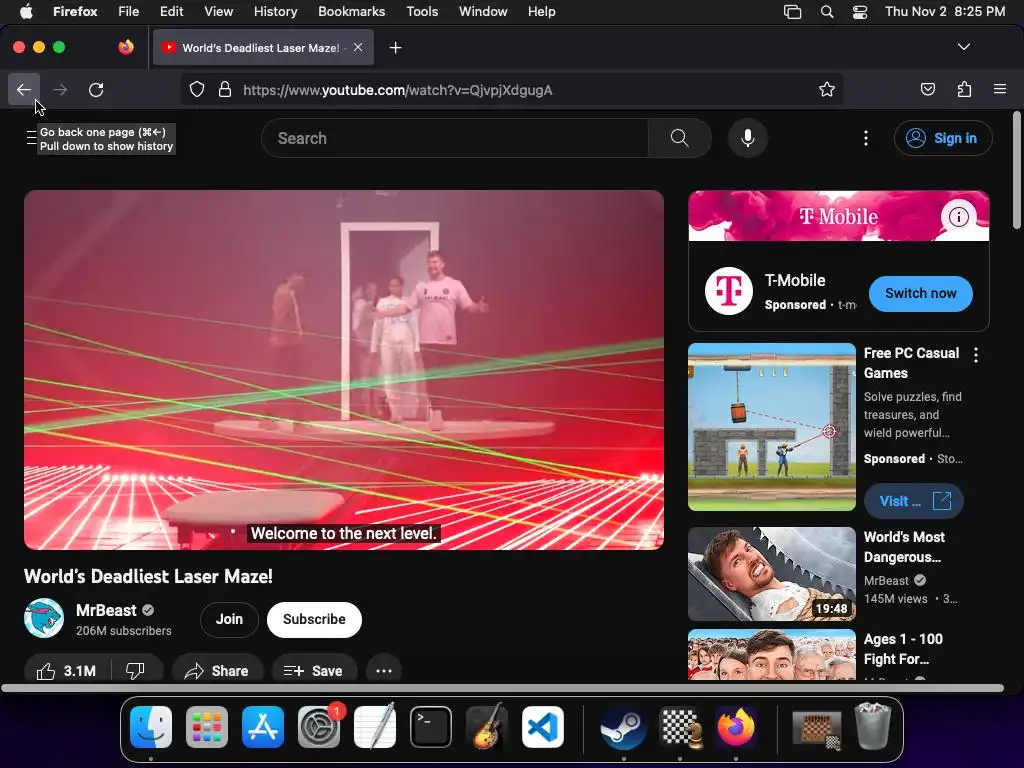
Task: Open Terminal from the Dock
Action: [430, 727]
